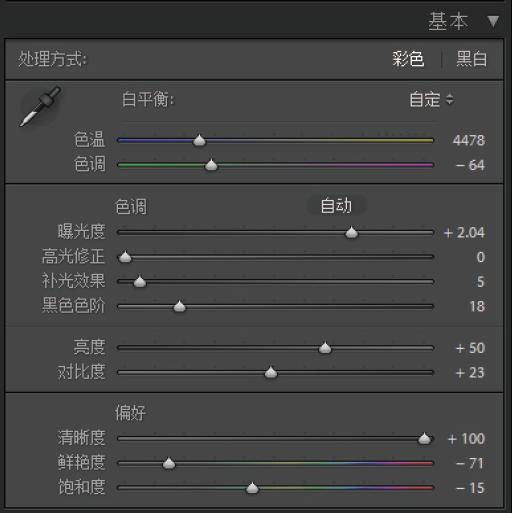
Task: Collapse the 基本 panel triangle
Action: tap(493, 21)
